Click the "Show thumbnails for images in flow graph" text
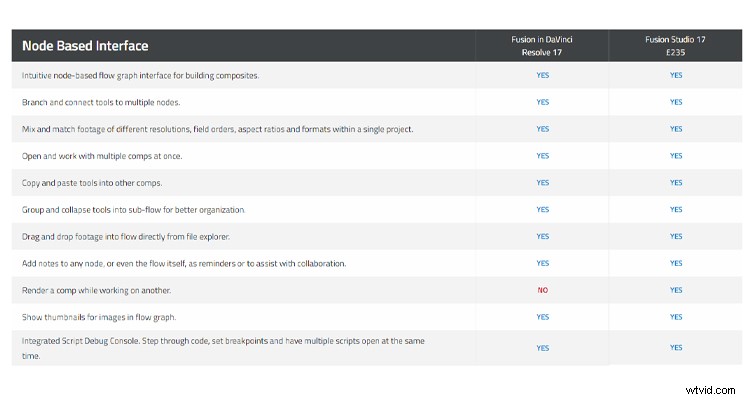Viewport: 755px width, 400px height. pos(99,317)
